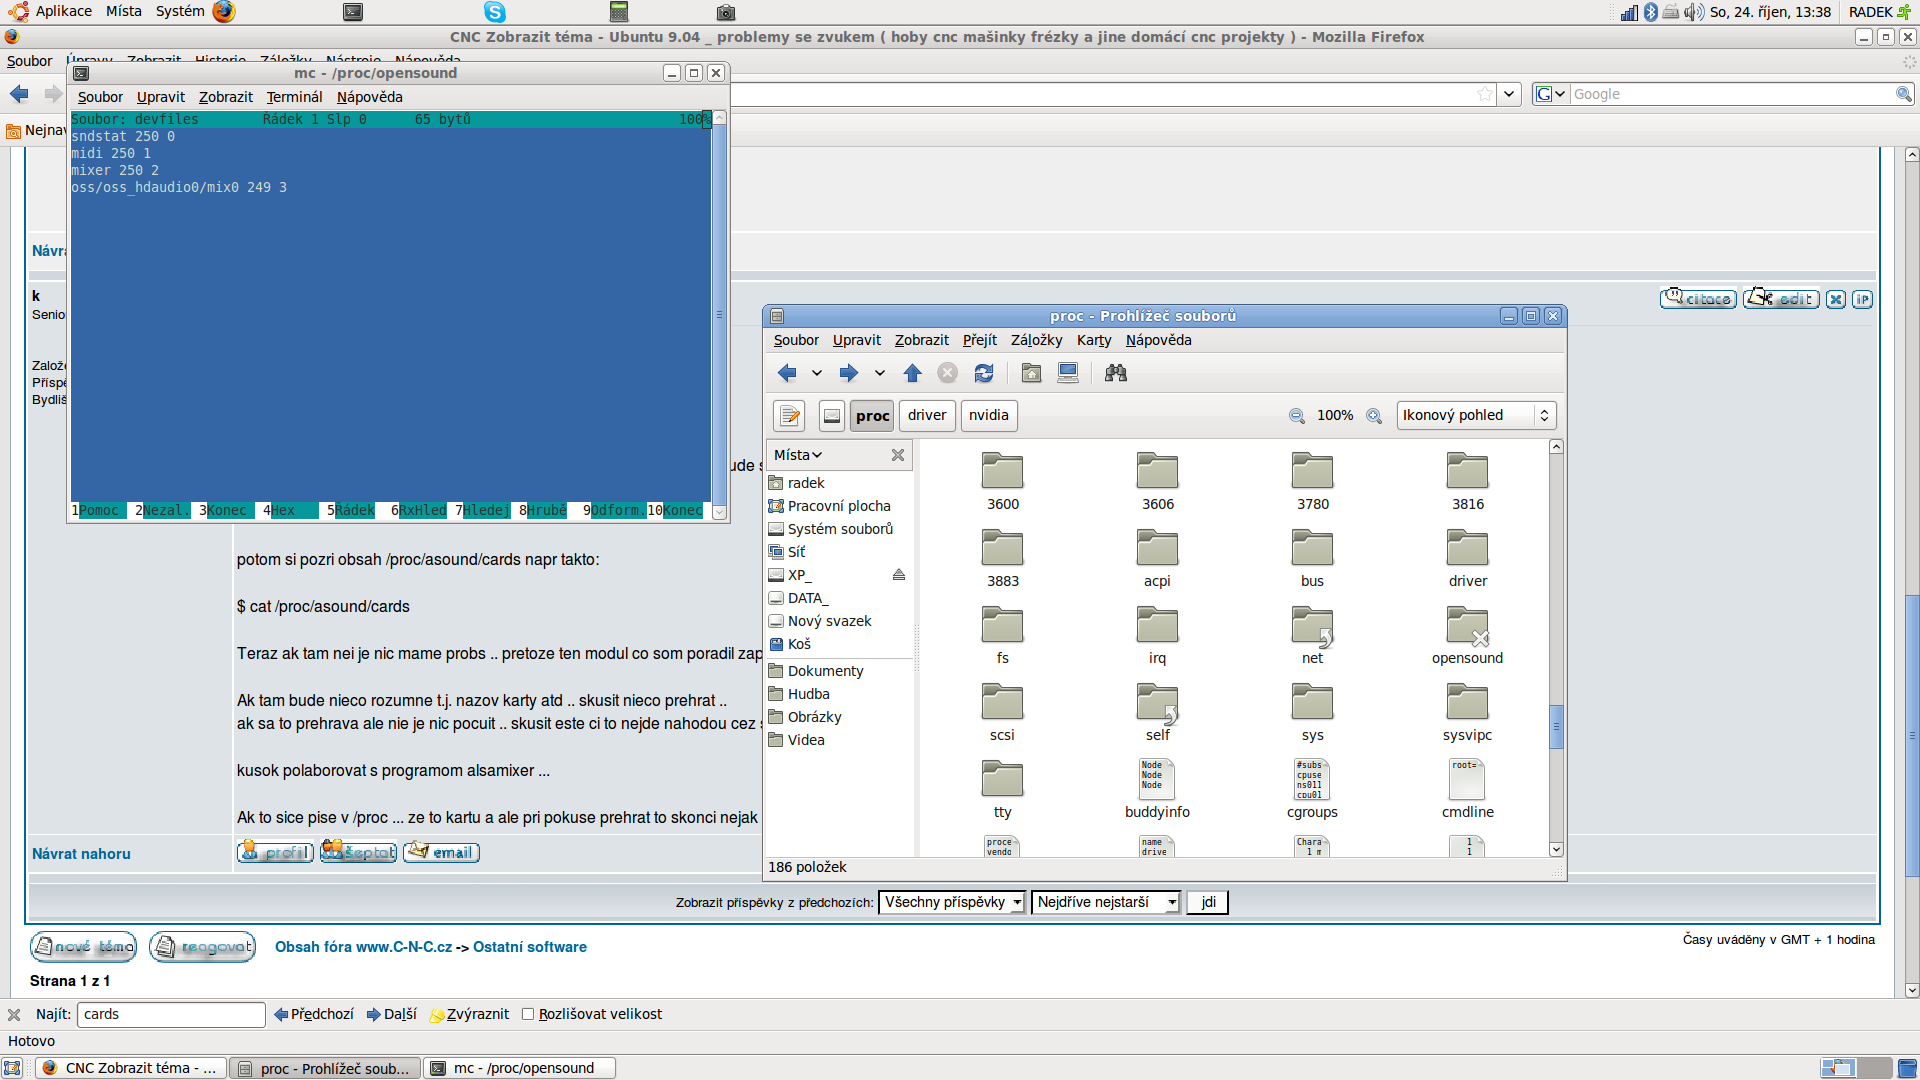Click the home folder toolbar icon

(x=1031, y=373)
